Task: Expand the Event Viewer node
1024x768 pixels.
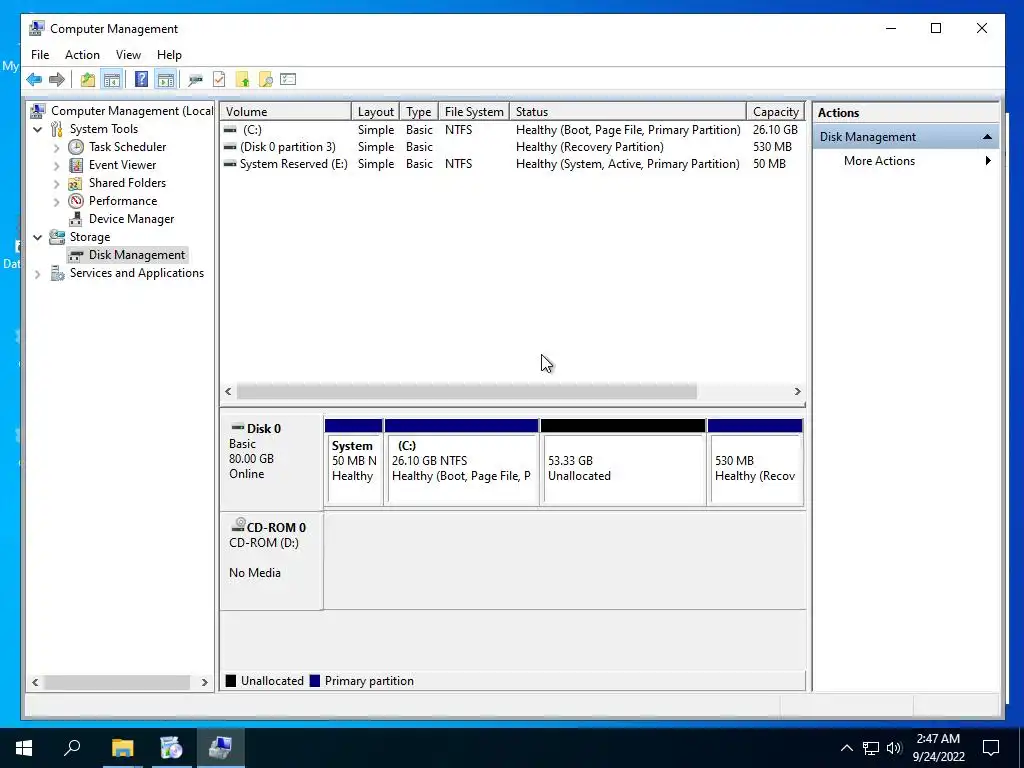Action: (x=56, y=165)
